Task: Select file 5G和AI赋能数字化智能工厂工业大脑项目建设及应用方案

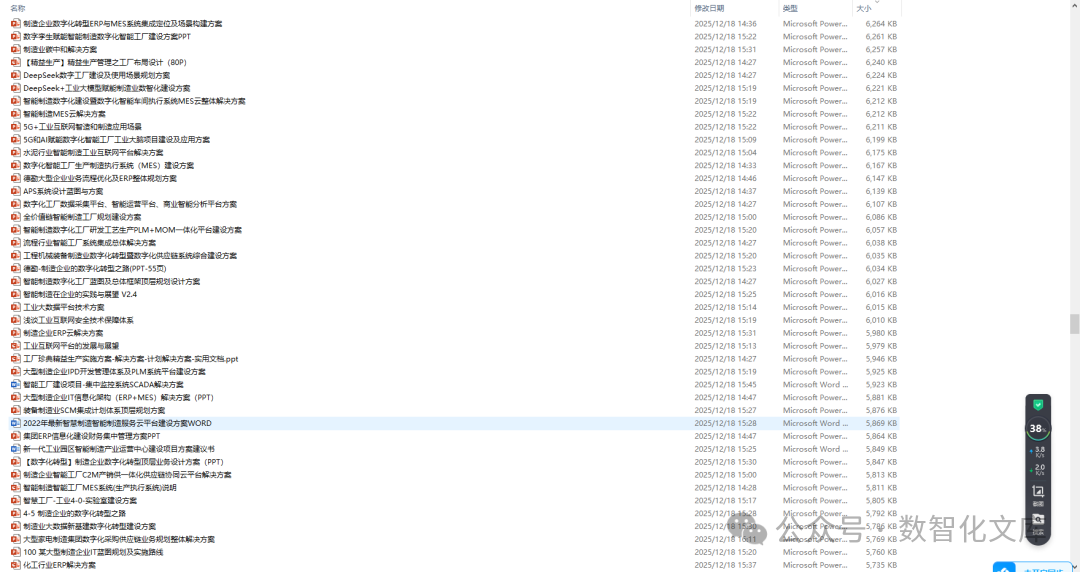Action: click(x=116, y=140)
